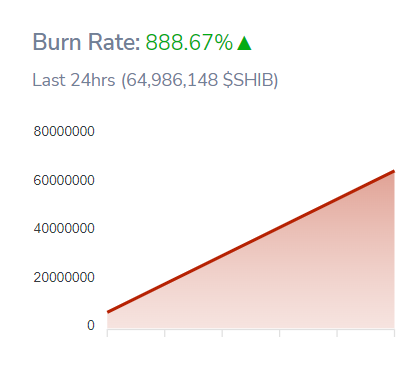Click the 80000000 y-axis label
This screenshot has height=381, width=416.
coord(64,131)
